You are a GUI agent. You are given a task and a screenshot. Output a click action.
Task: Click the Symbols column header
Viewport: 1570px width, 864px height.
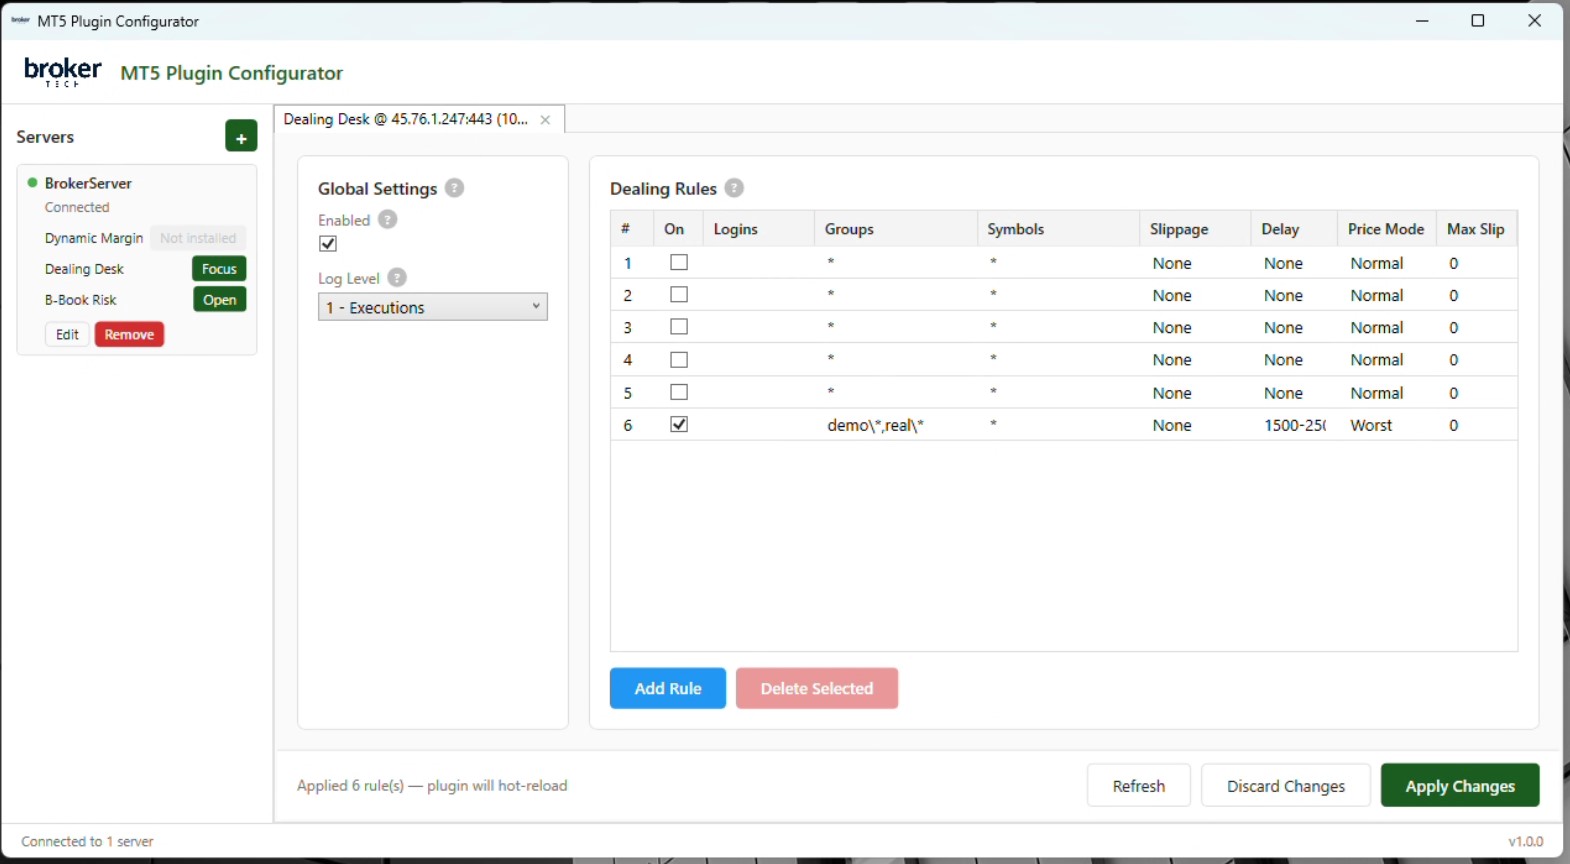point(1058,229)
